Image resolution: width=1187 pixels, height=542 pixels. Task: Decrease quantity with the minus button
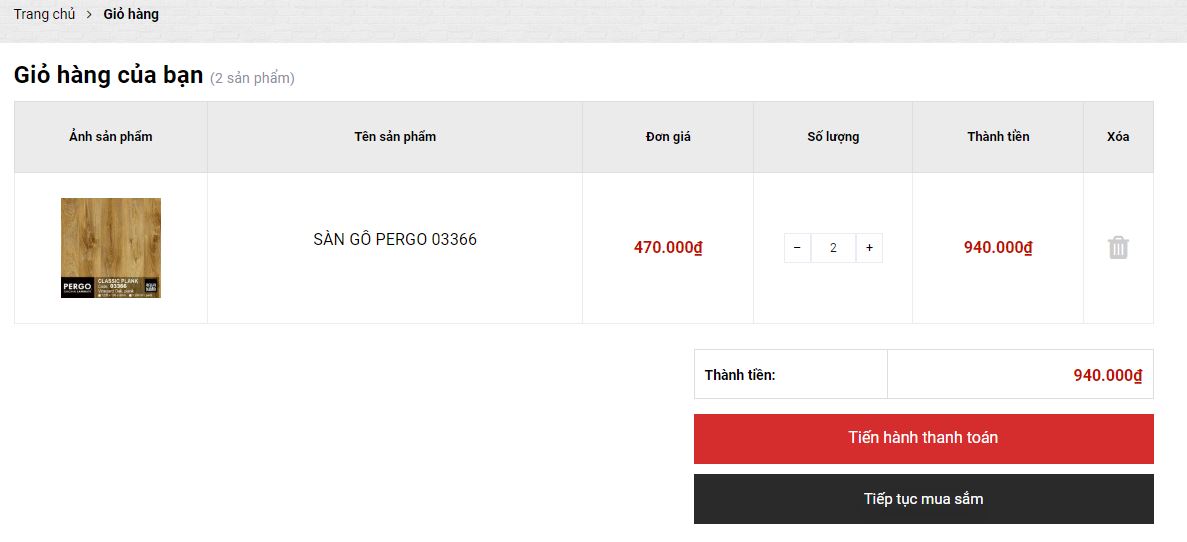pyautogui.click(x=797, y=248)
